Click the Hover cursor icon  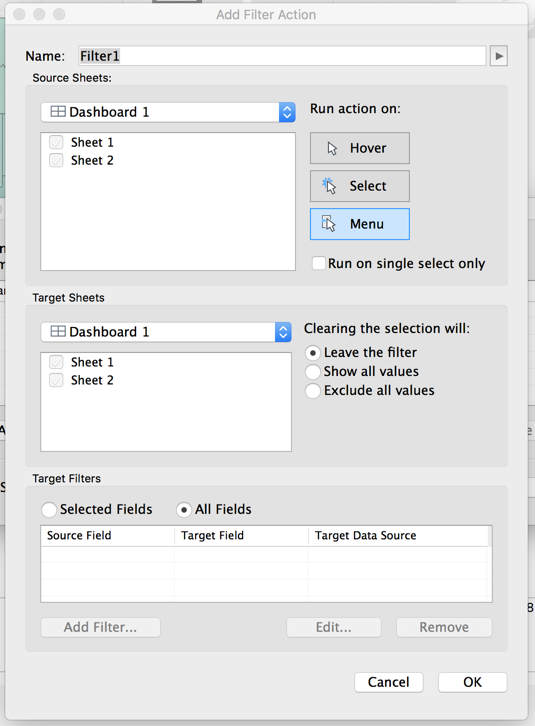332,148
